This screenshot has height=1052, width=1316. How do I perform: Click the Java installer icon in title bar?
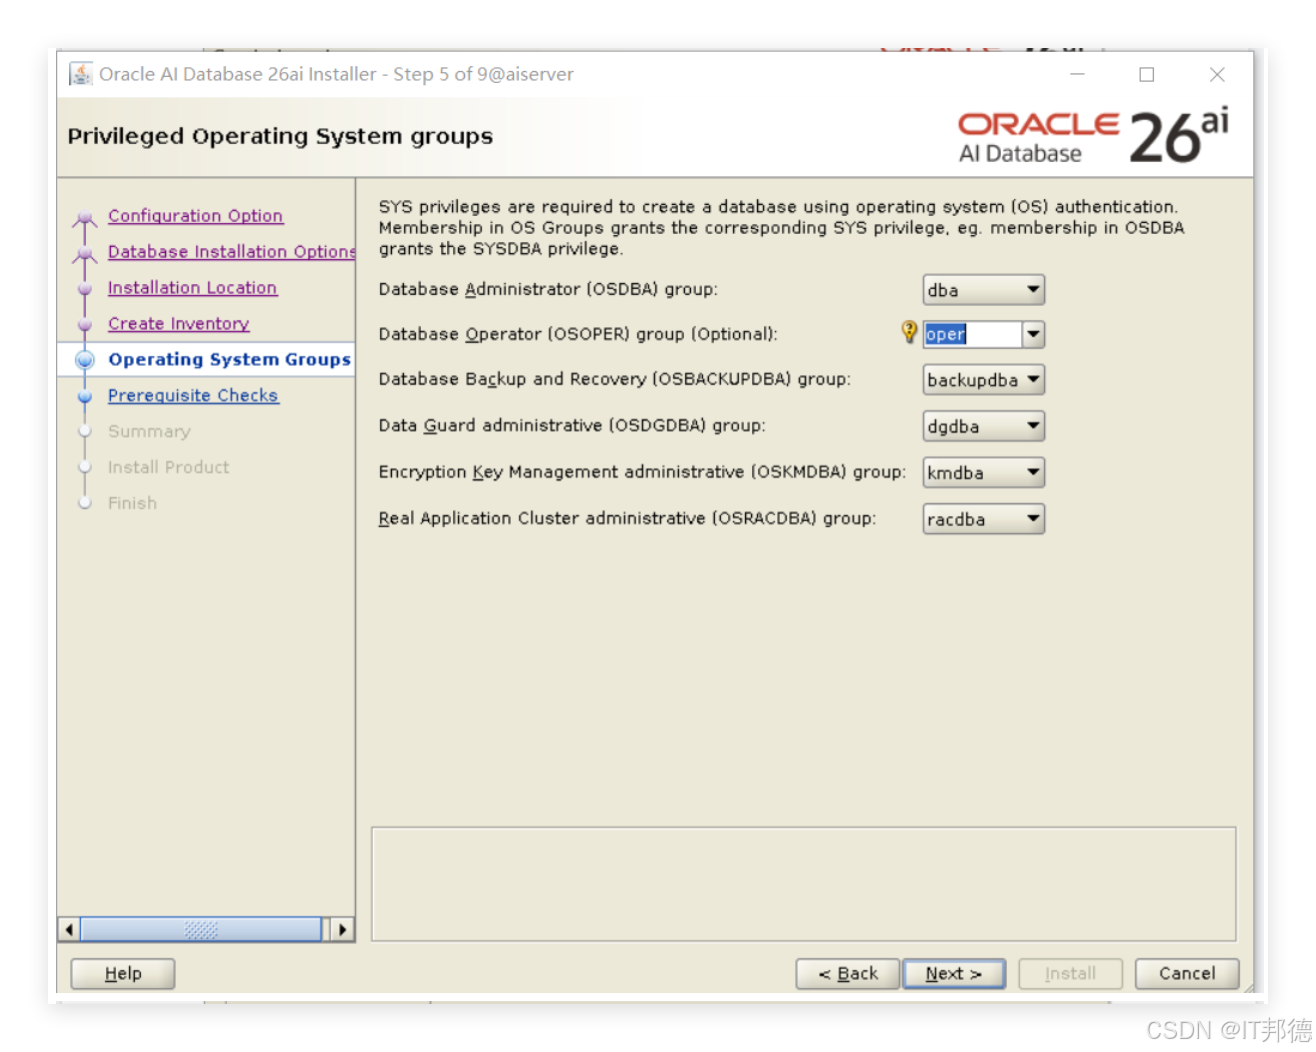[81, 74]
